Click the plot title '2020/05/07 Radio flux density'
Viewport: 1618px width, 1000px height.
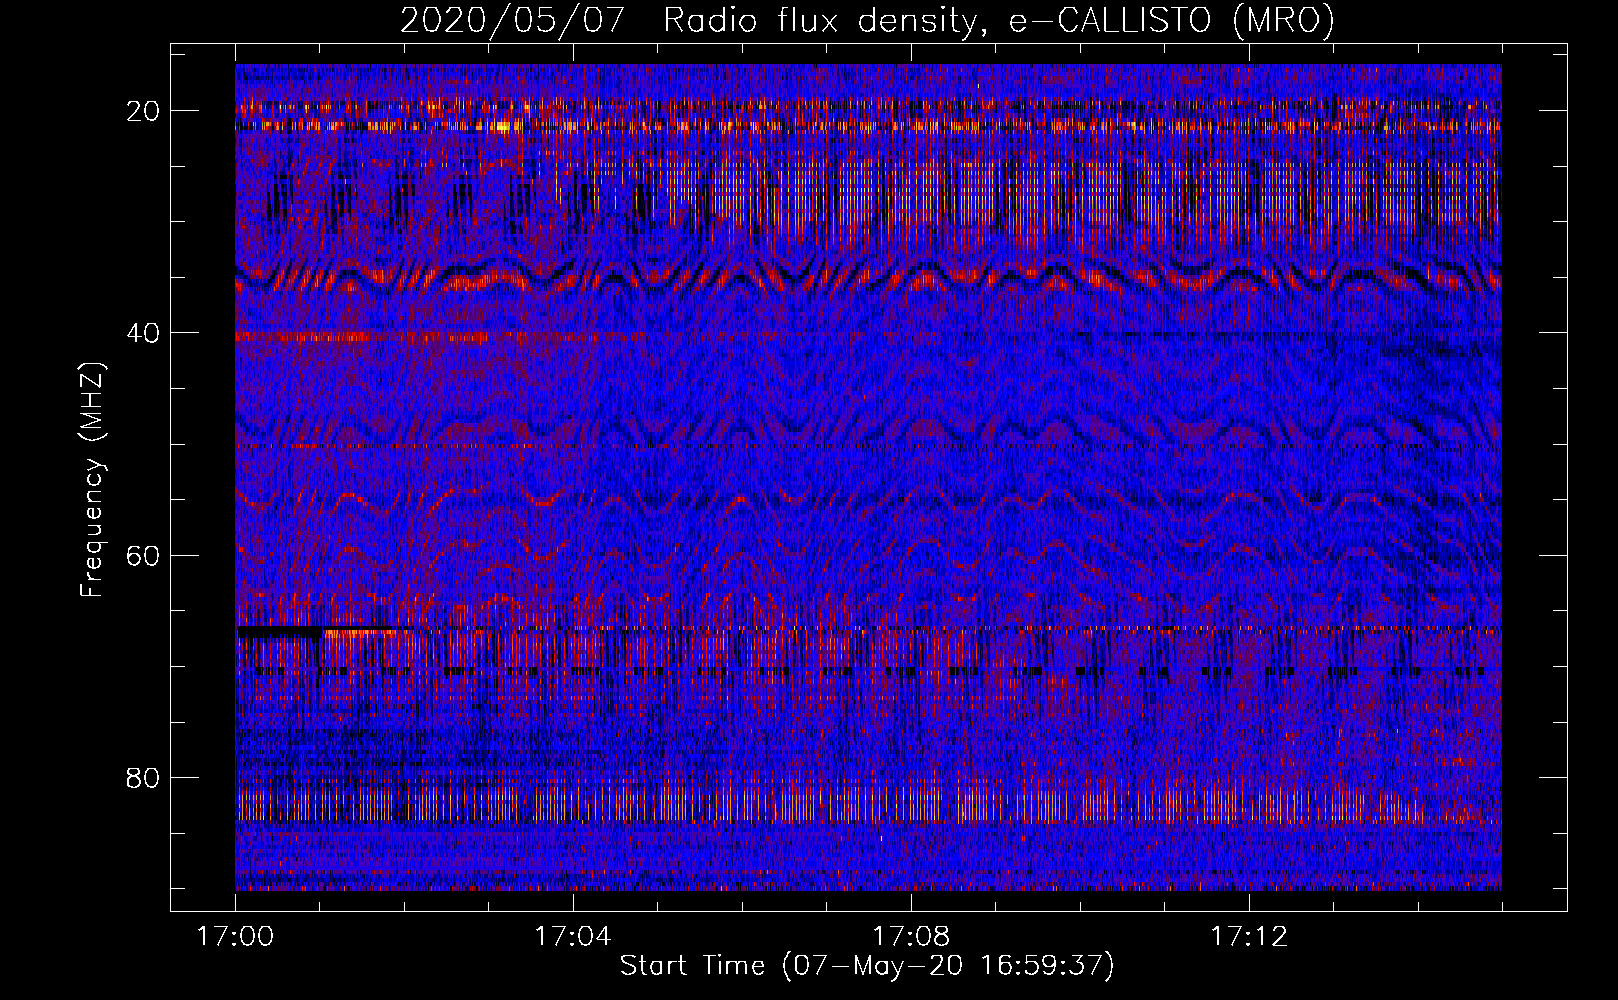pyautogui.click(x=867, y=21)
